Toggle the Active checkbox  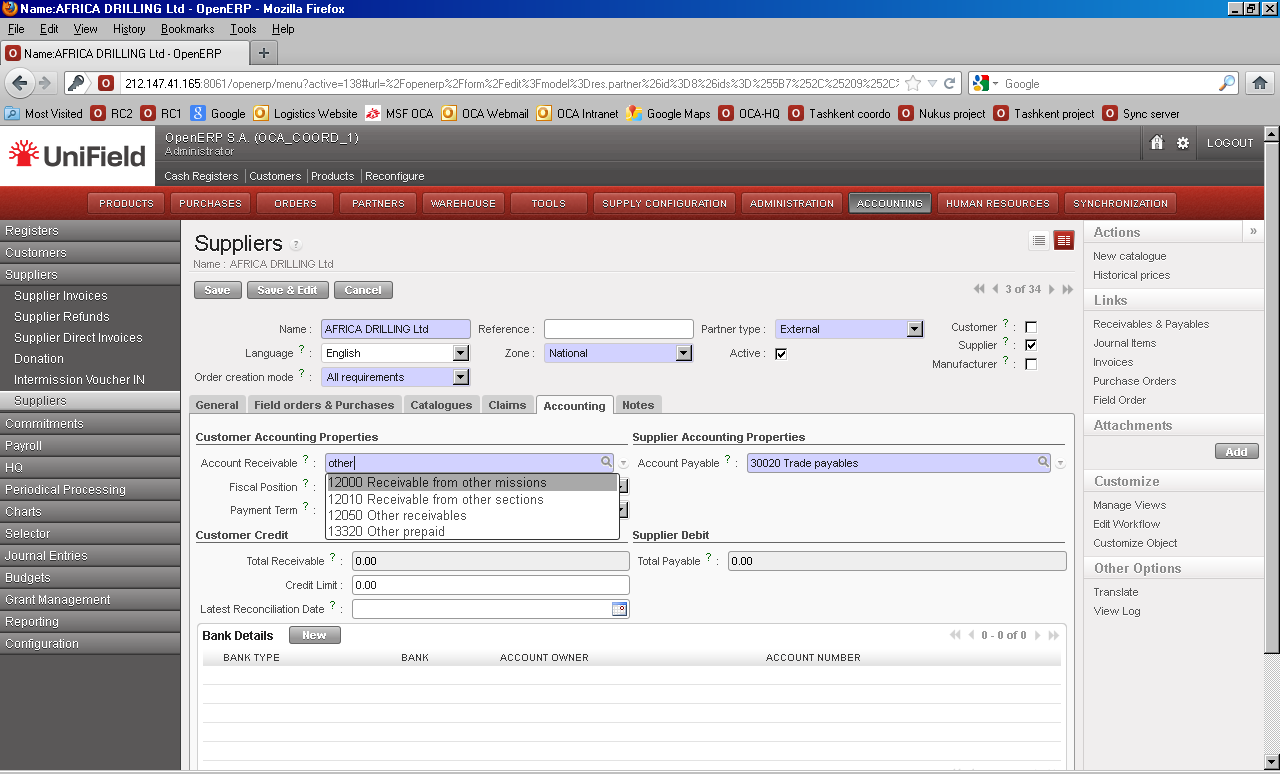tap(781, 353)
